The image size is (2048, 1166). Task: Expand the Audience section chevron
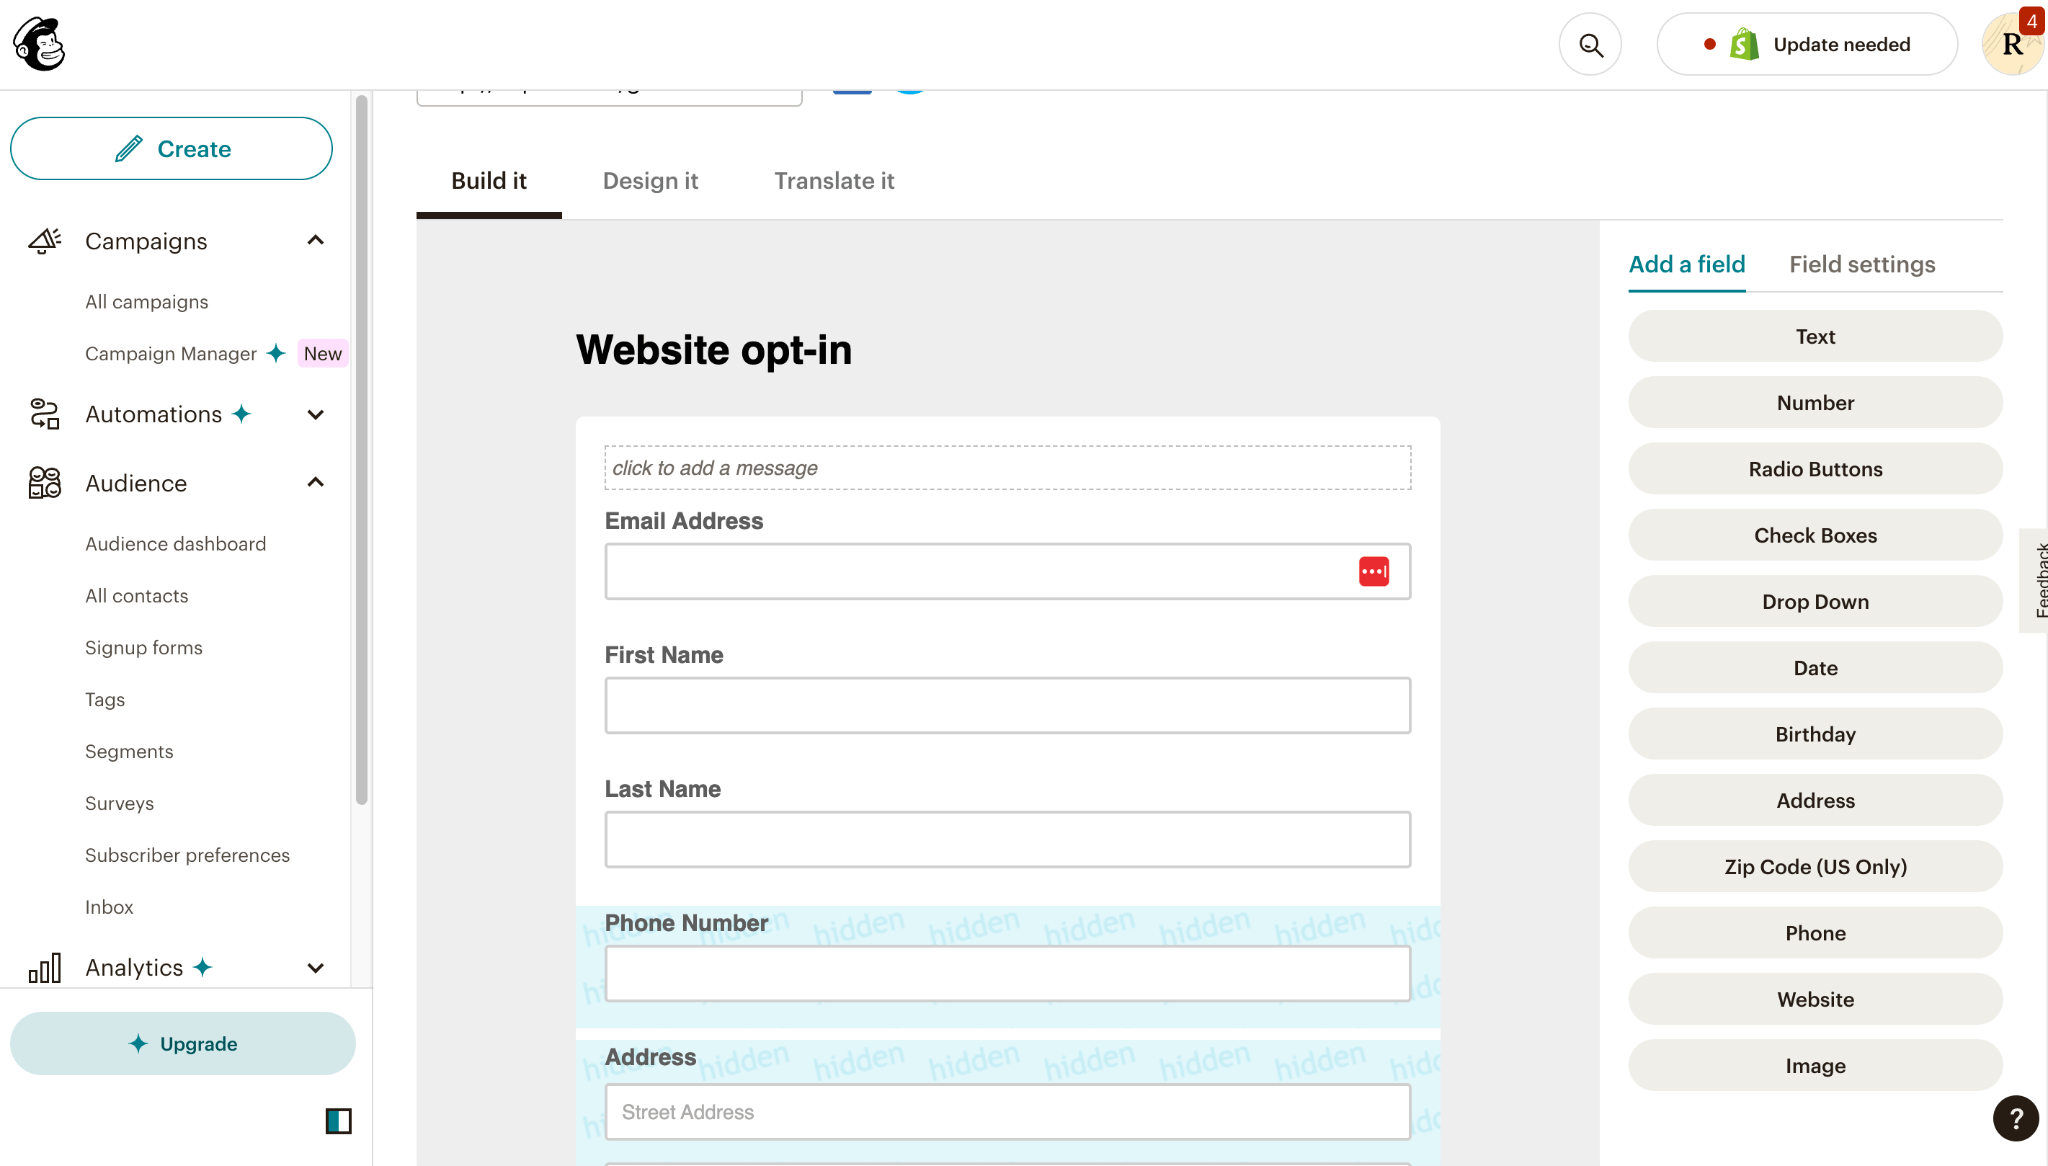tap(315, 482)
